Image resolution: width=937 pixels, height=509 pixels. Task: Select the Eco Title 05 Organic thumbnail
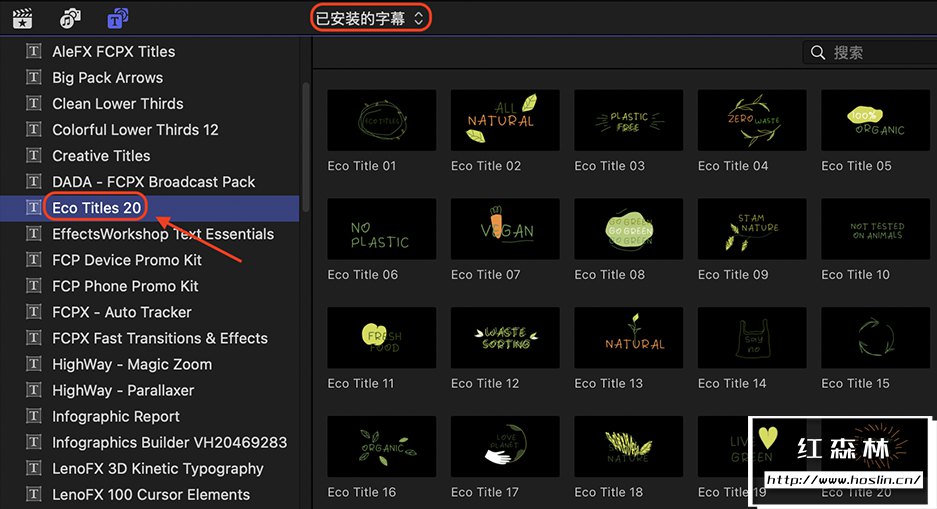(x=875, y=120)
